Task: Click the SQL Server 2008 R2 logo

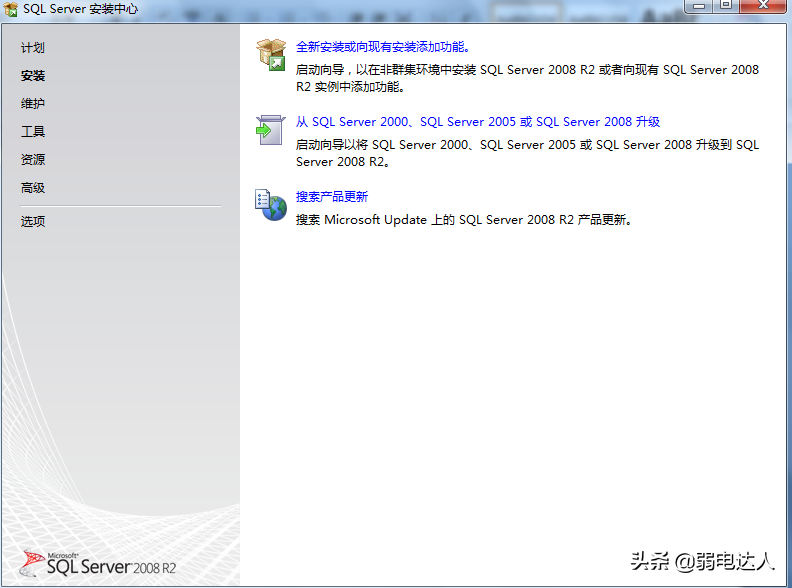Action: coord(98,564)
